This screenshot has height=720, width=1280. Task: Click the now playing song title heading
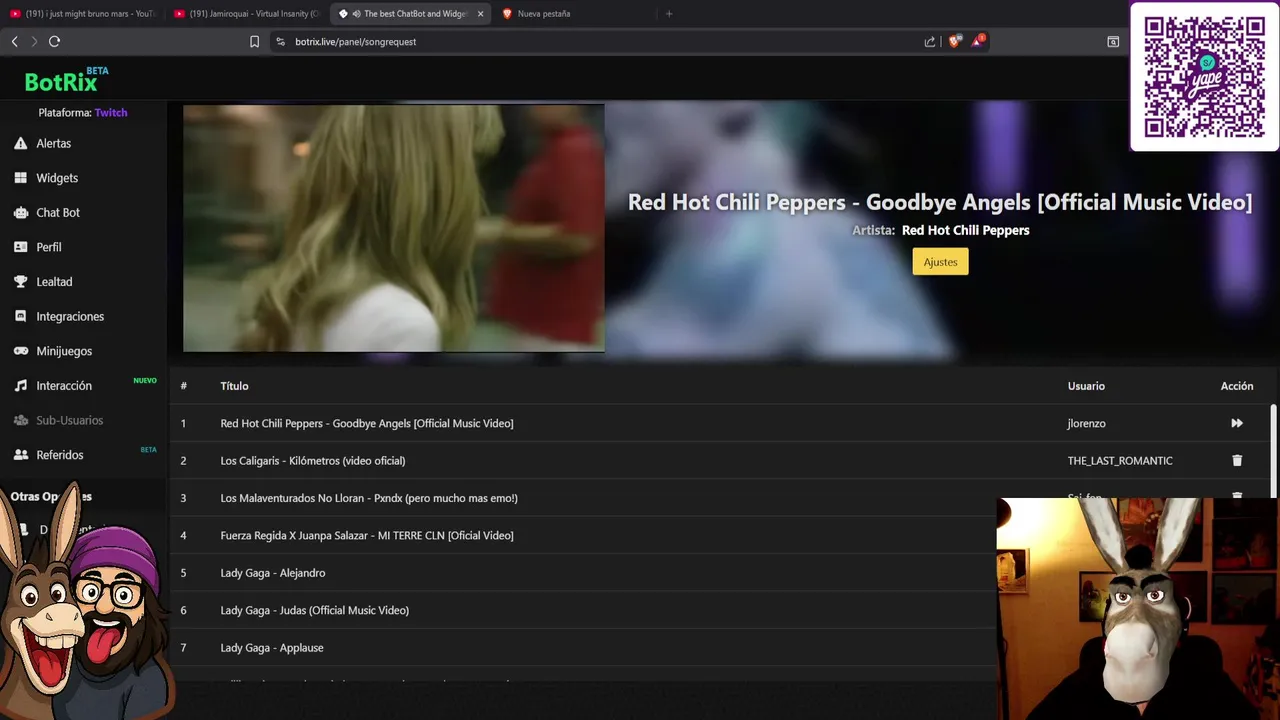pyautogui.click(x=940, y=202)
